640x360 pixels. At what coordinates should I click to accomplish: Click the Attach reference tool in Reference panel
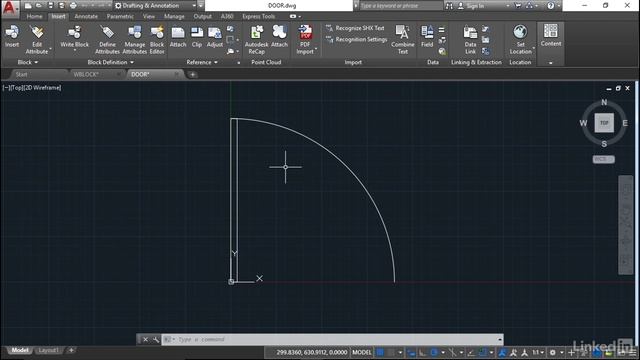(x=178, y=37)
